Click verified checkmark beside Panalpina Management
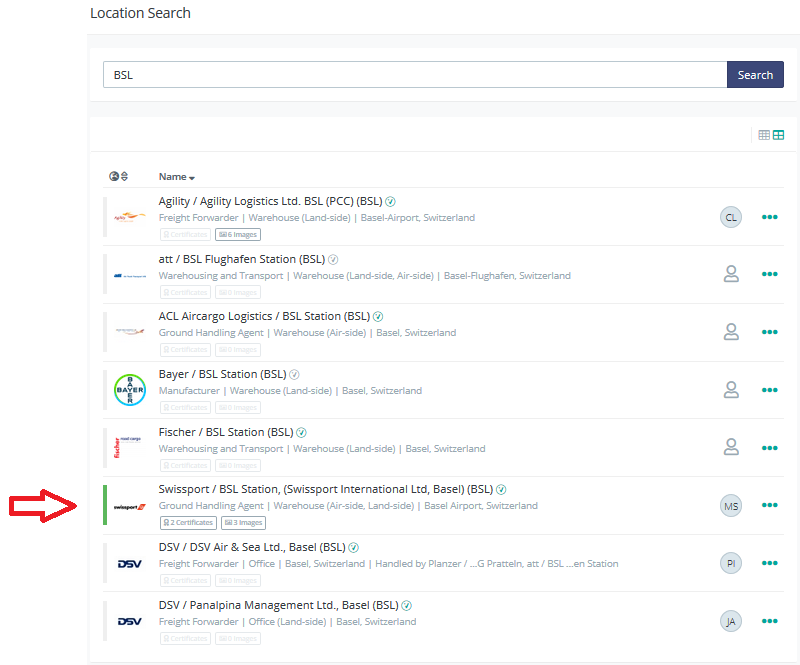800x665 pixels. click(x=407, y=605)
